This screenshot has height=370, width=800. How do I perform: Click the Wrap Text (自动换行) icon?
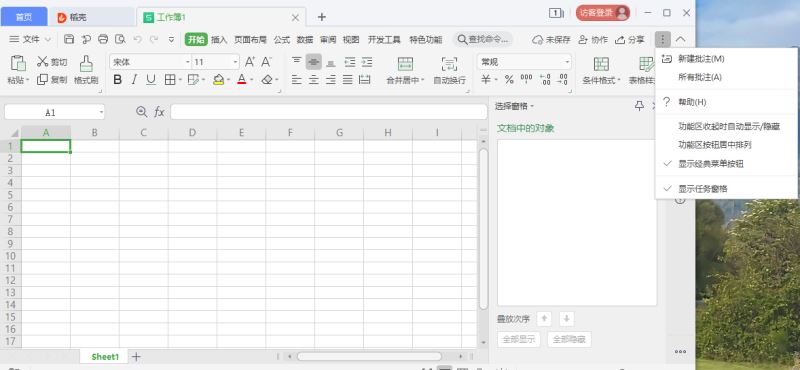[449, 64]
